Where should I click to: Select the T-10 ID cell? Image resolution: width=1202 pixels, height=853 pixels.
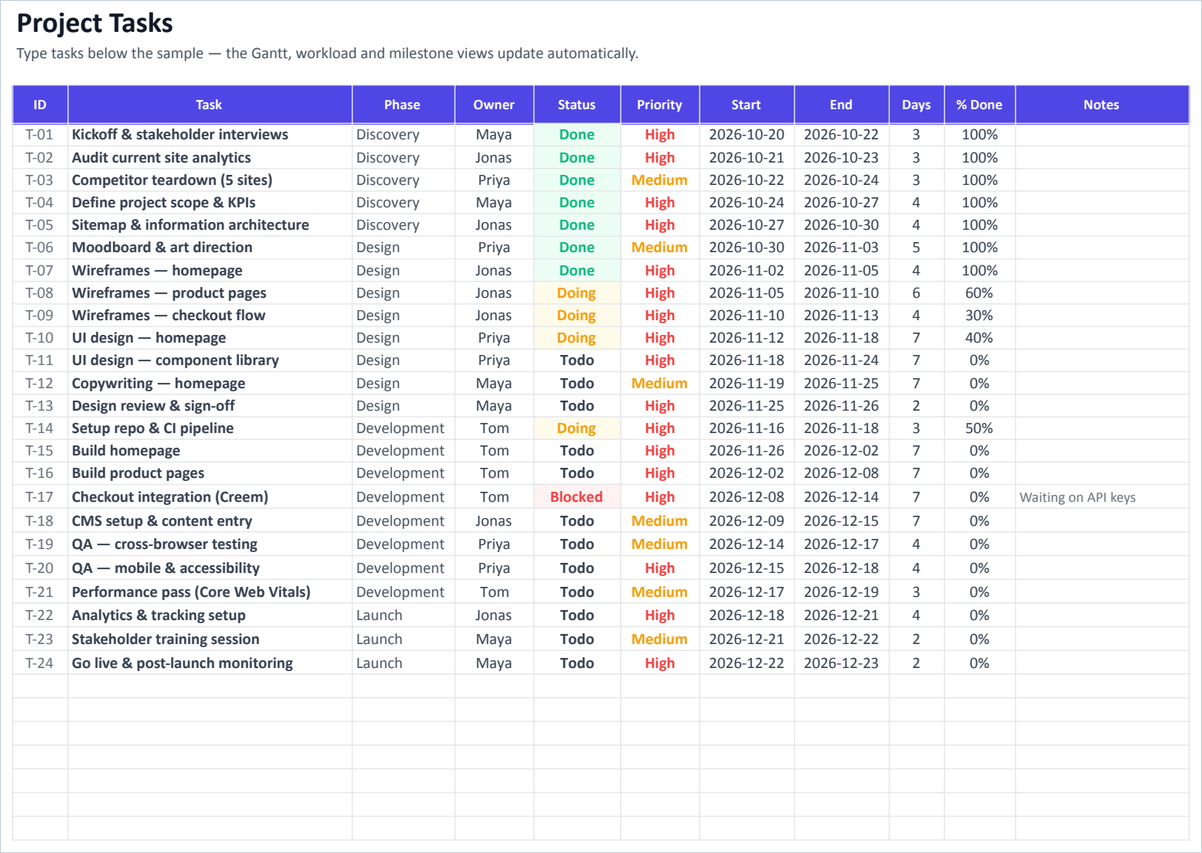click(x=40, y=338)
